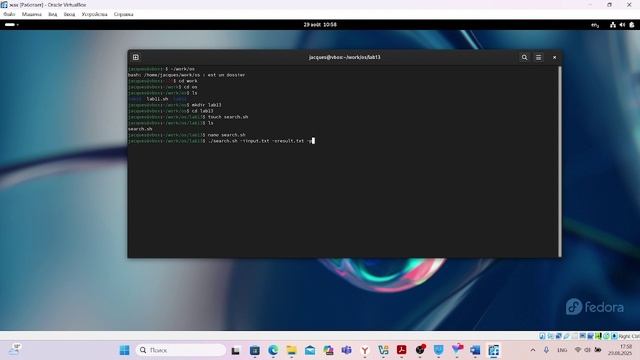Image resolution: width=640 pixels, height=360 pixels.
Task: Open Task View on the taskbar
Action: [236, 351]
